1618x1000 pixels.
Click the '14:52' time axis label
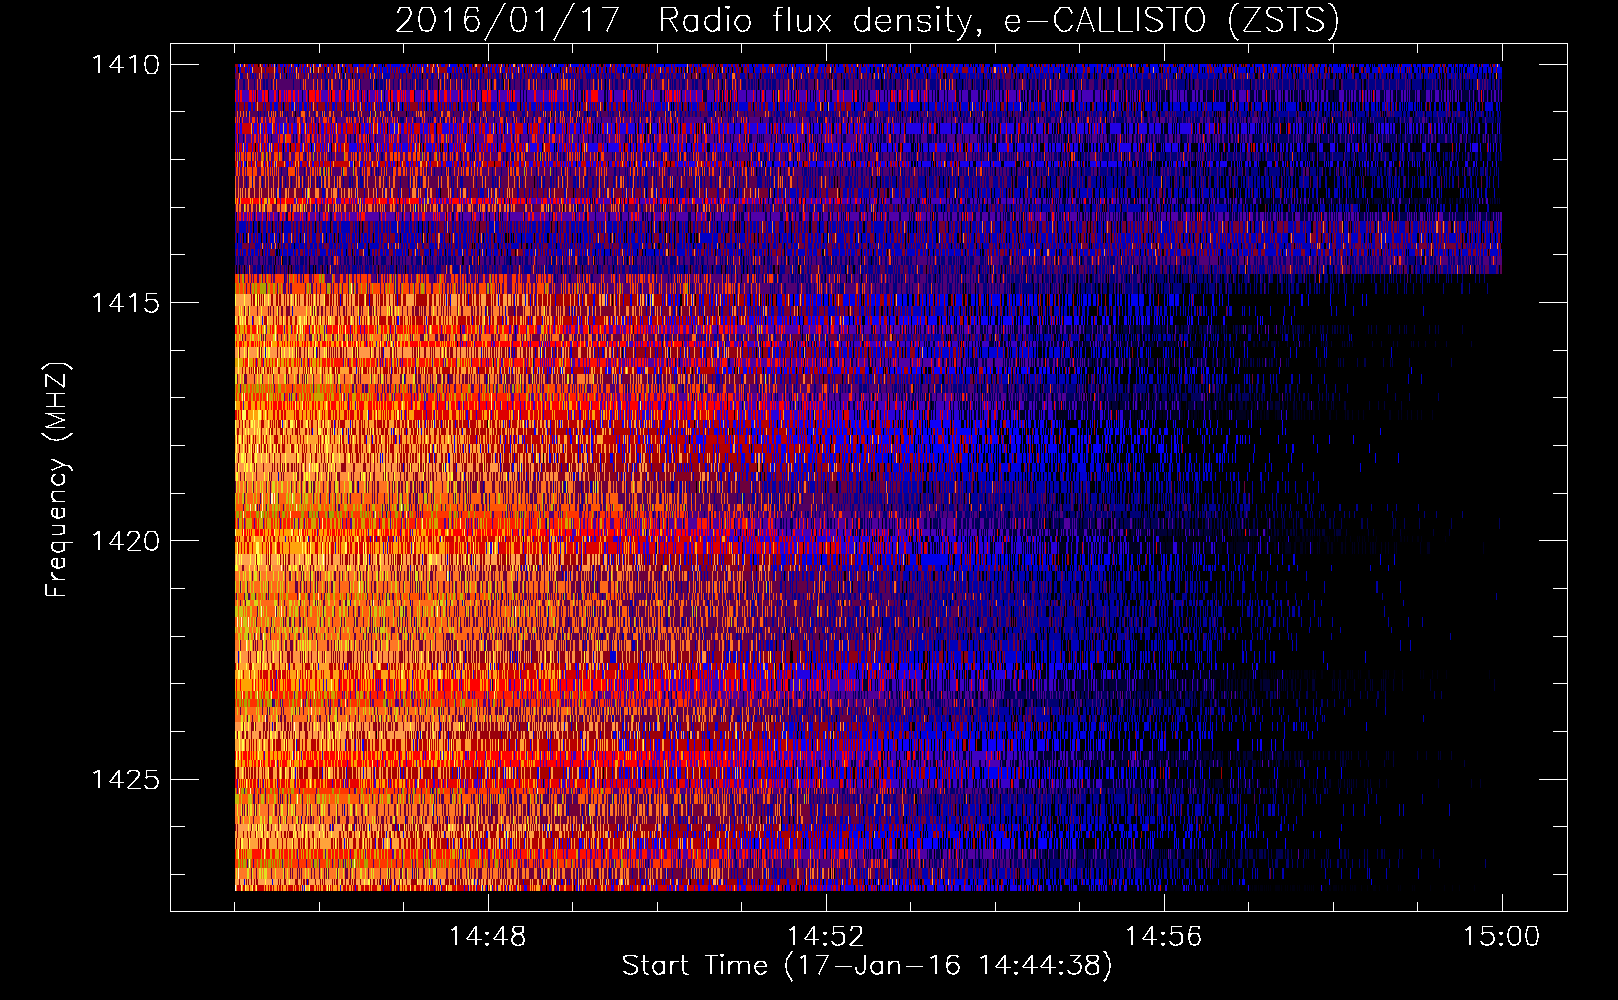(x=826, y=936)
